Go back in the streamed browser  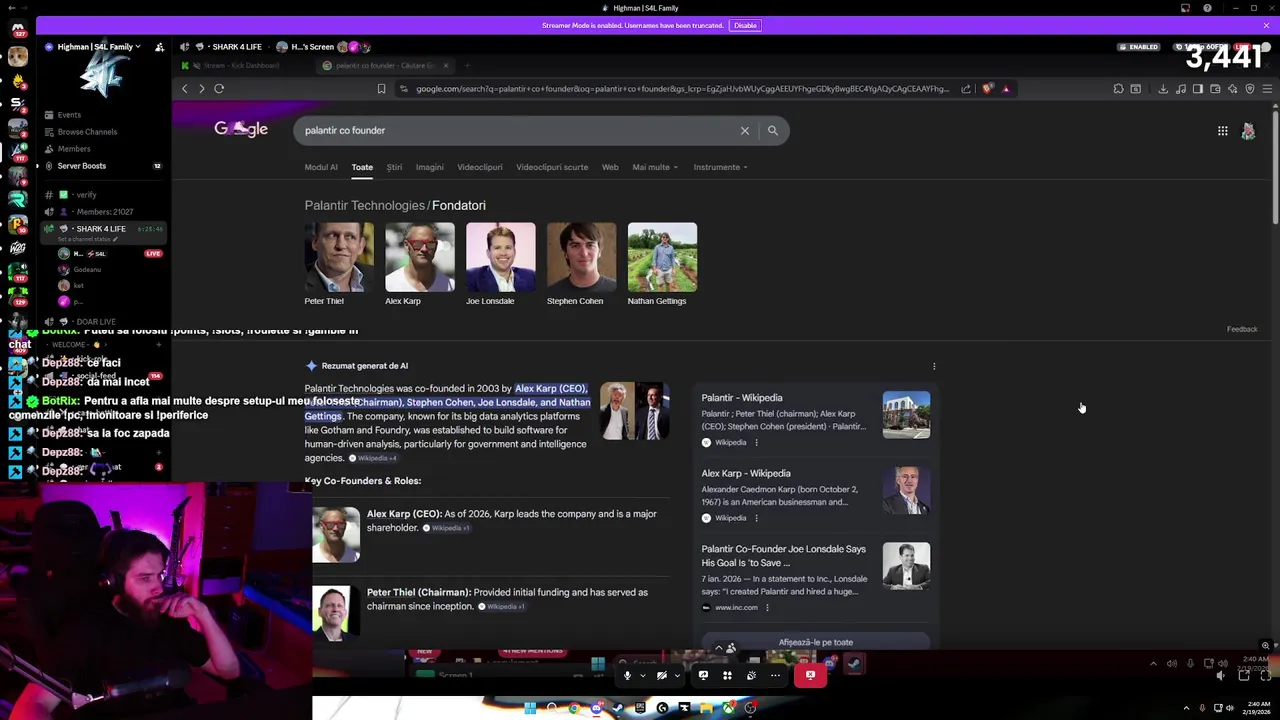pyautogui.click(x=185, y=89)
